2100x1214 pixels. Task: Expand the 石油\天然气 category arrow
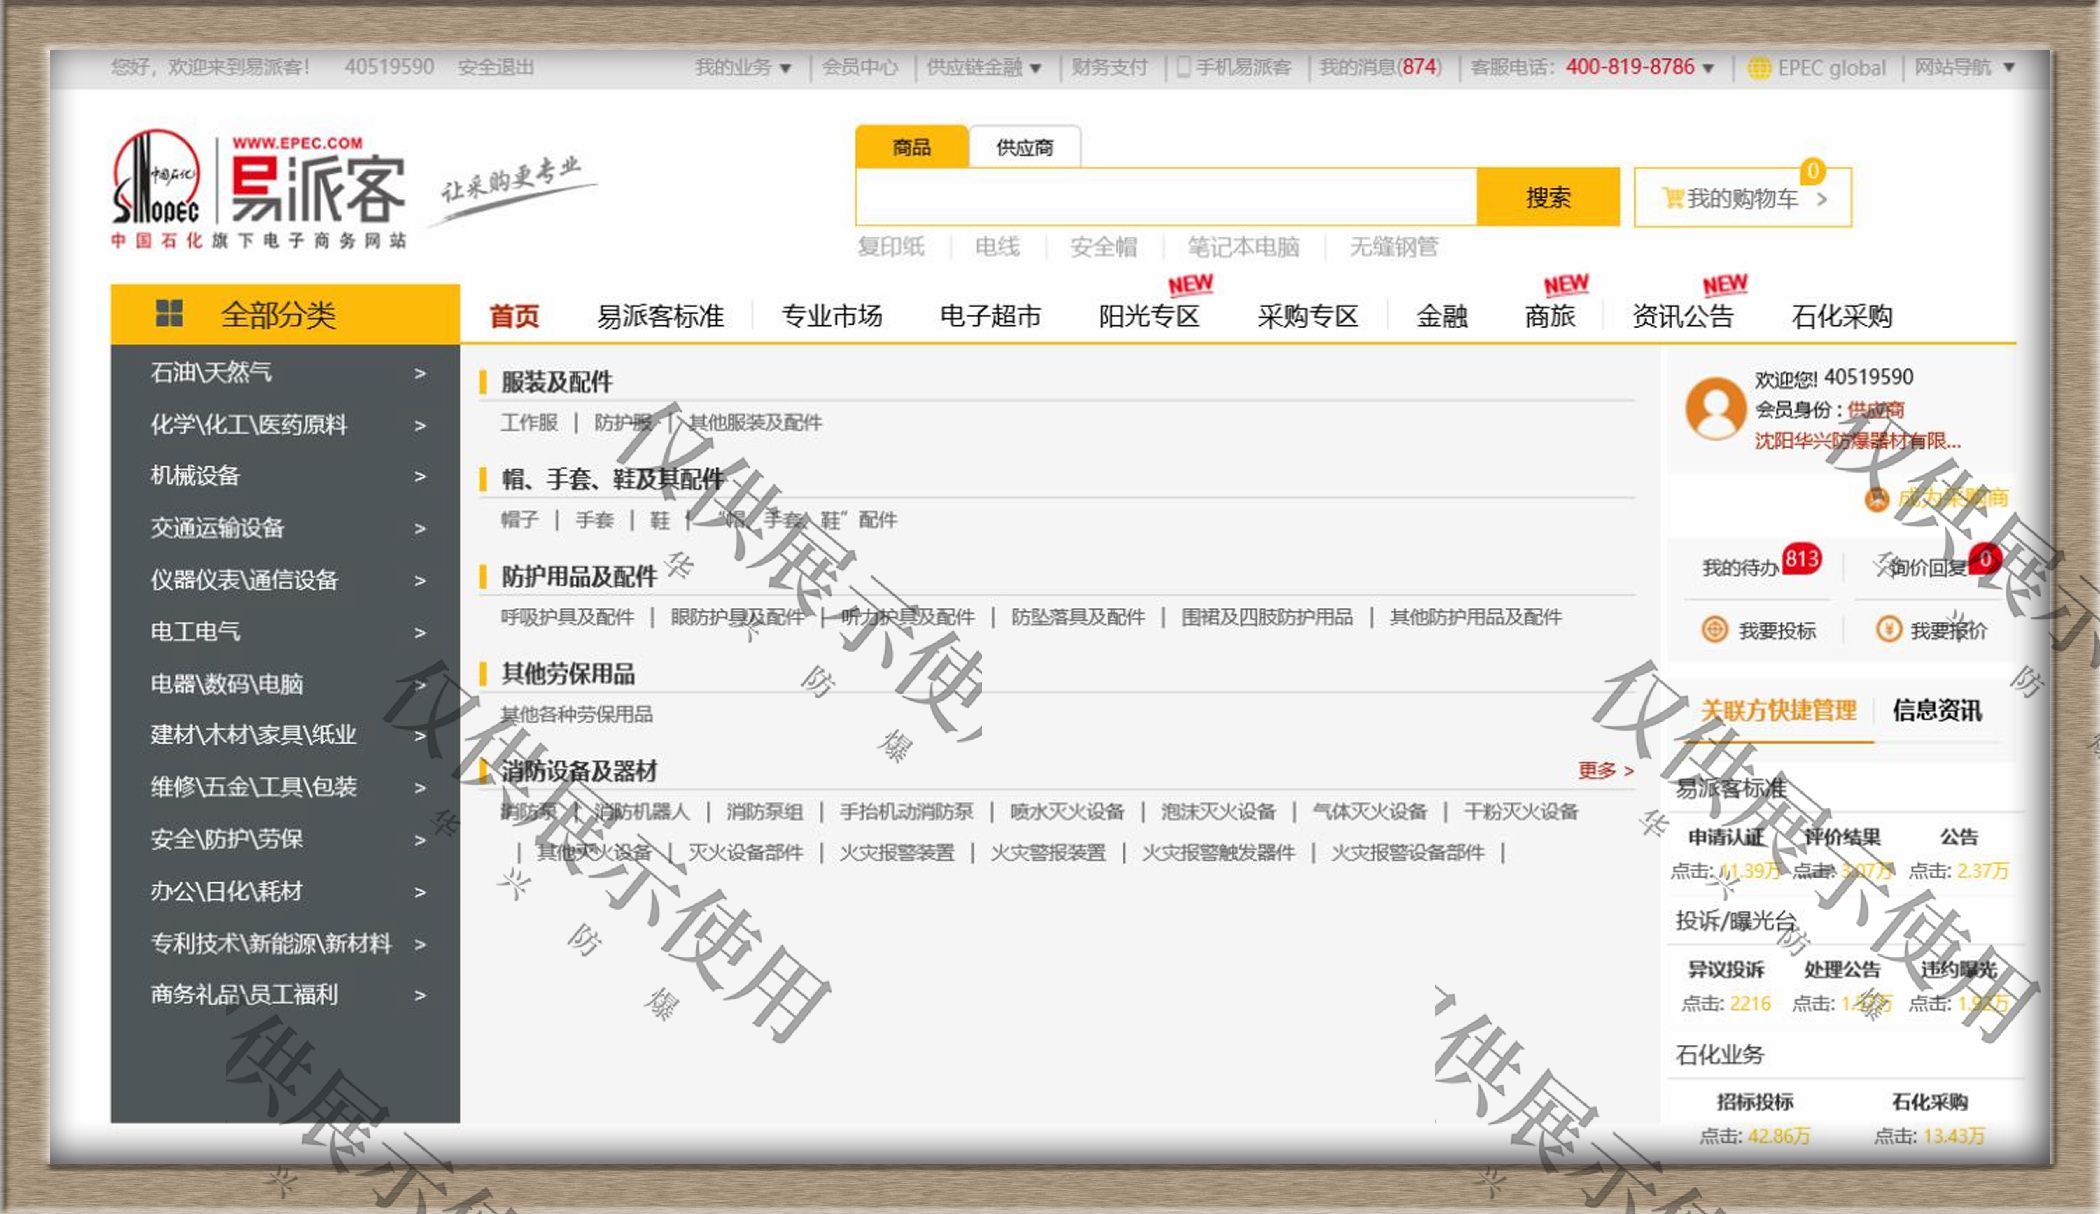coord(420,373)
